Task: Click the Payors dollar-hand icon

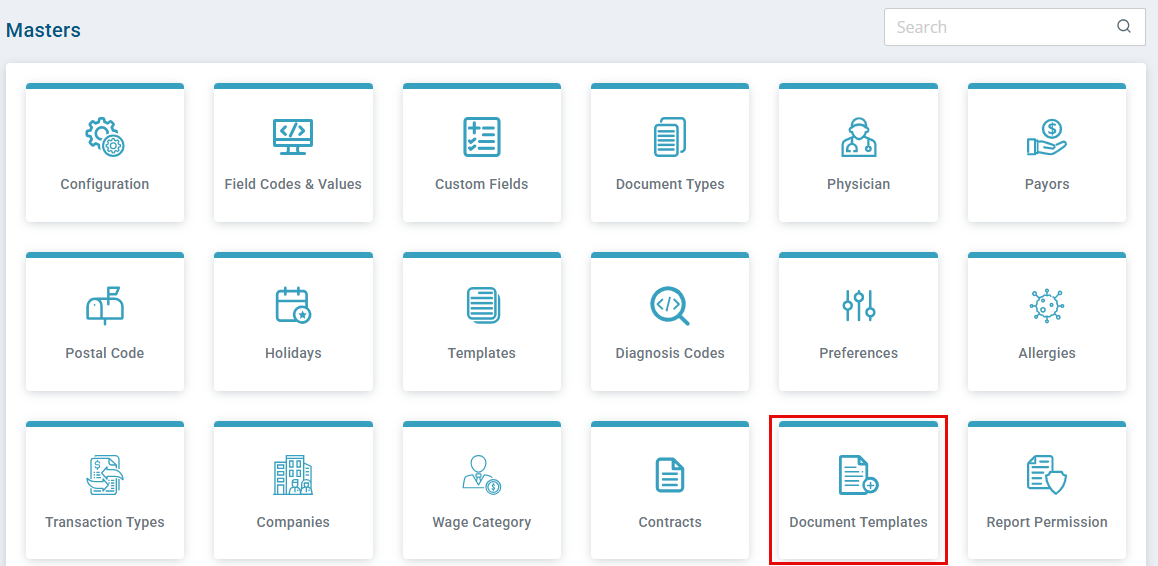Action: 1046,137
